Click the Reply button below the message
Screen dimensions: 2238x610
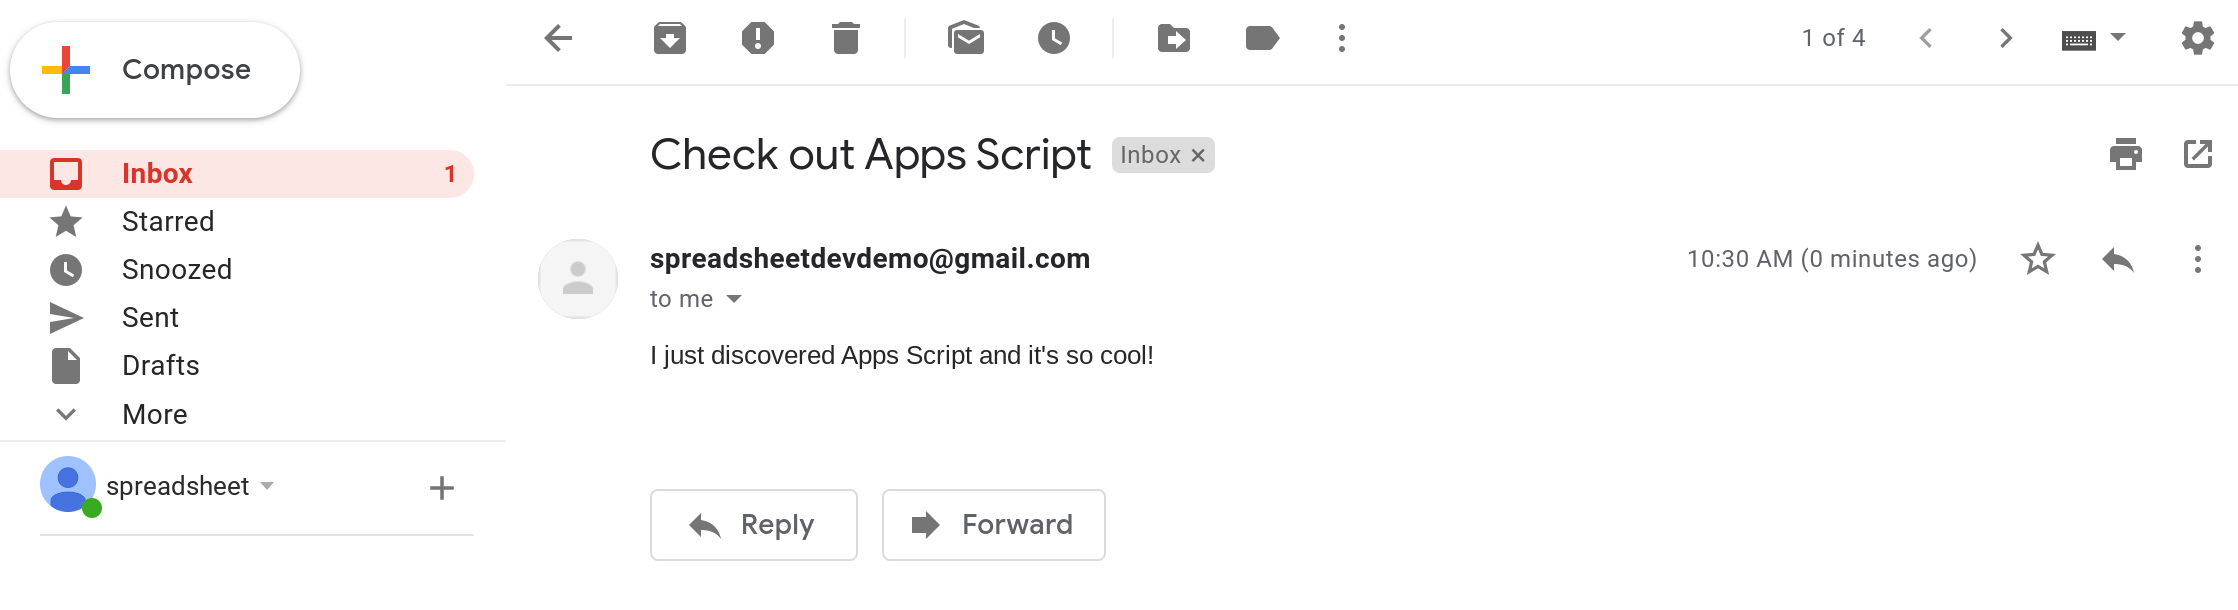[x=754, y=525]
